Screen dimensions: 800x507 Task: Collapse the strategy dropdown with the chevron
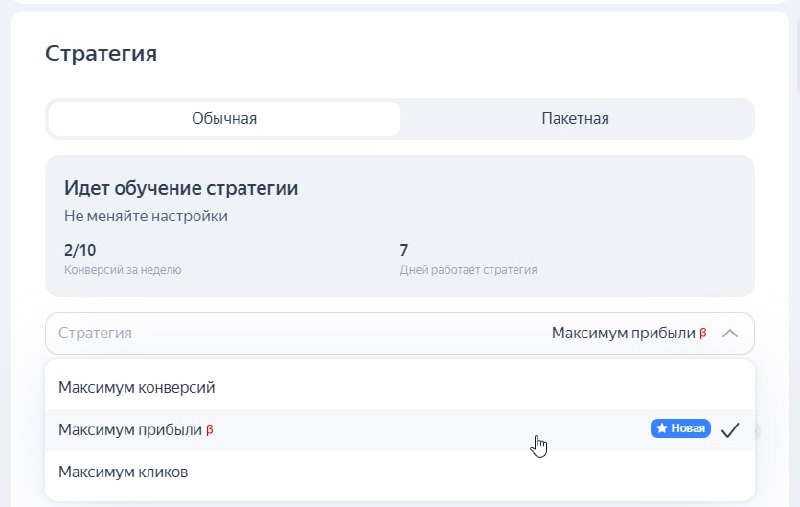pos(730,333)
